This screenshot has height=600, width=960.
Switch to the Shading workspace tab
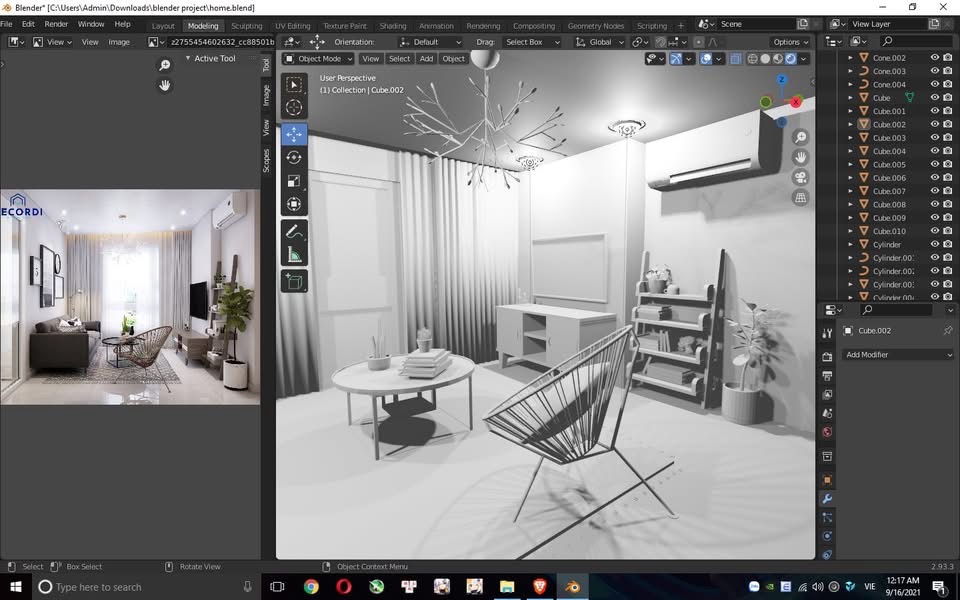[x=393, y=26]
